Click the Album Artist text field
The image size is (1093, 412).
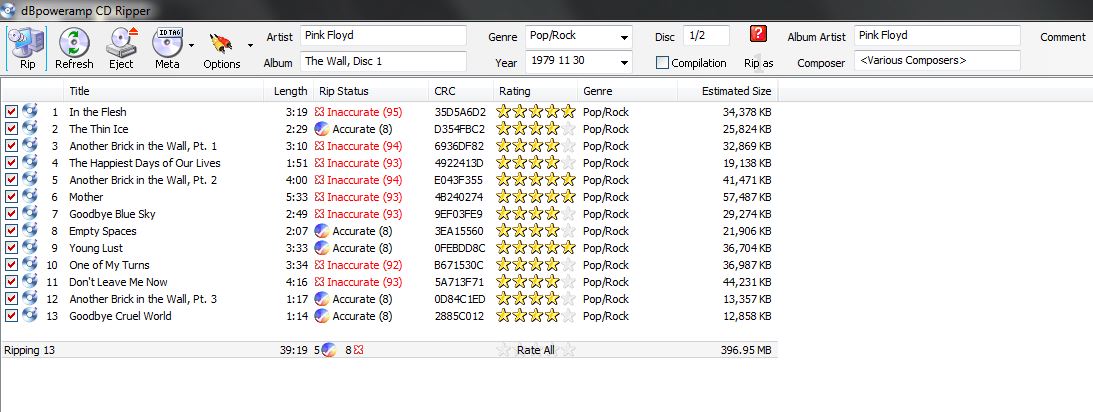936,36
